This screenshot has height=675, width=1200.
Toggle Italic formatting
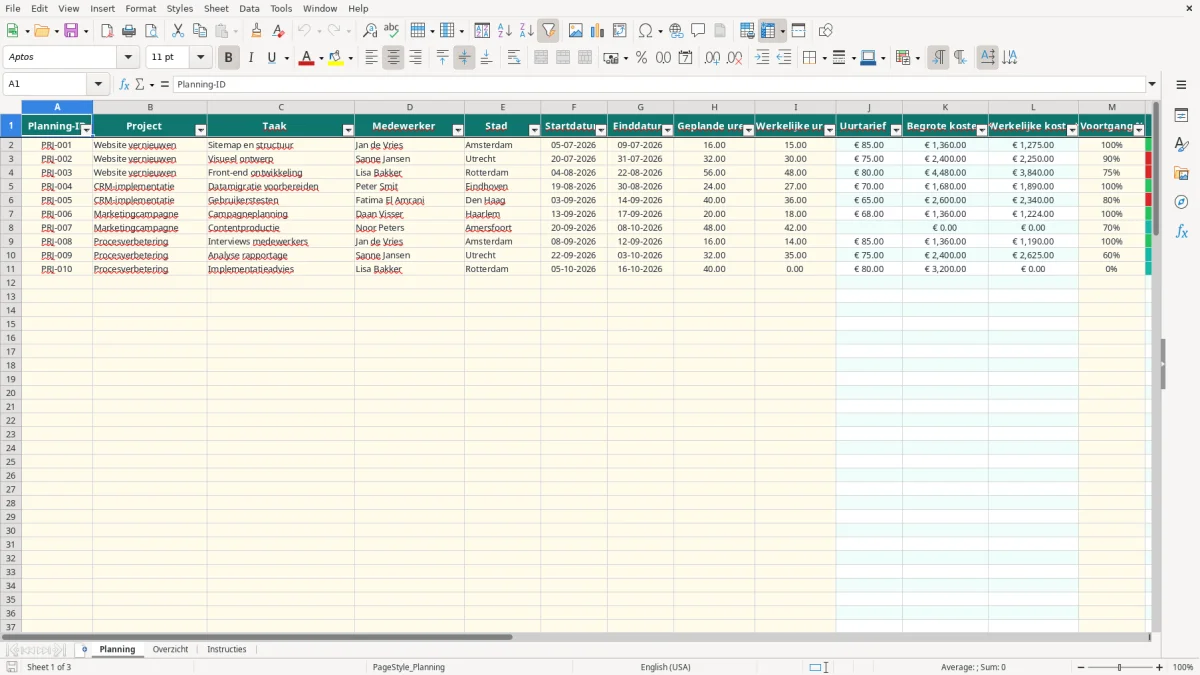251,58
